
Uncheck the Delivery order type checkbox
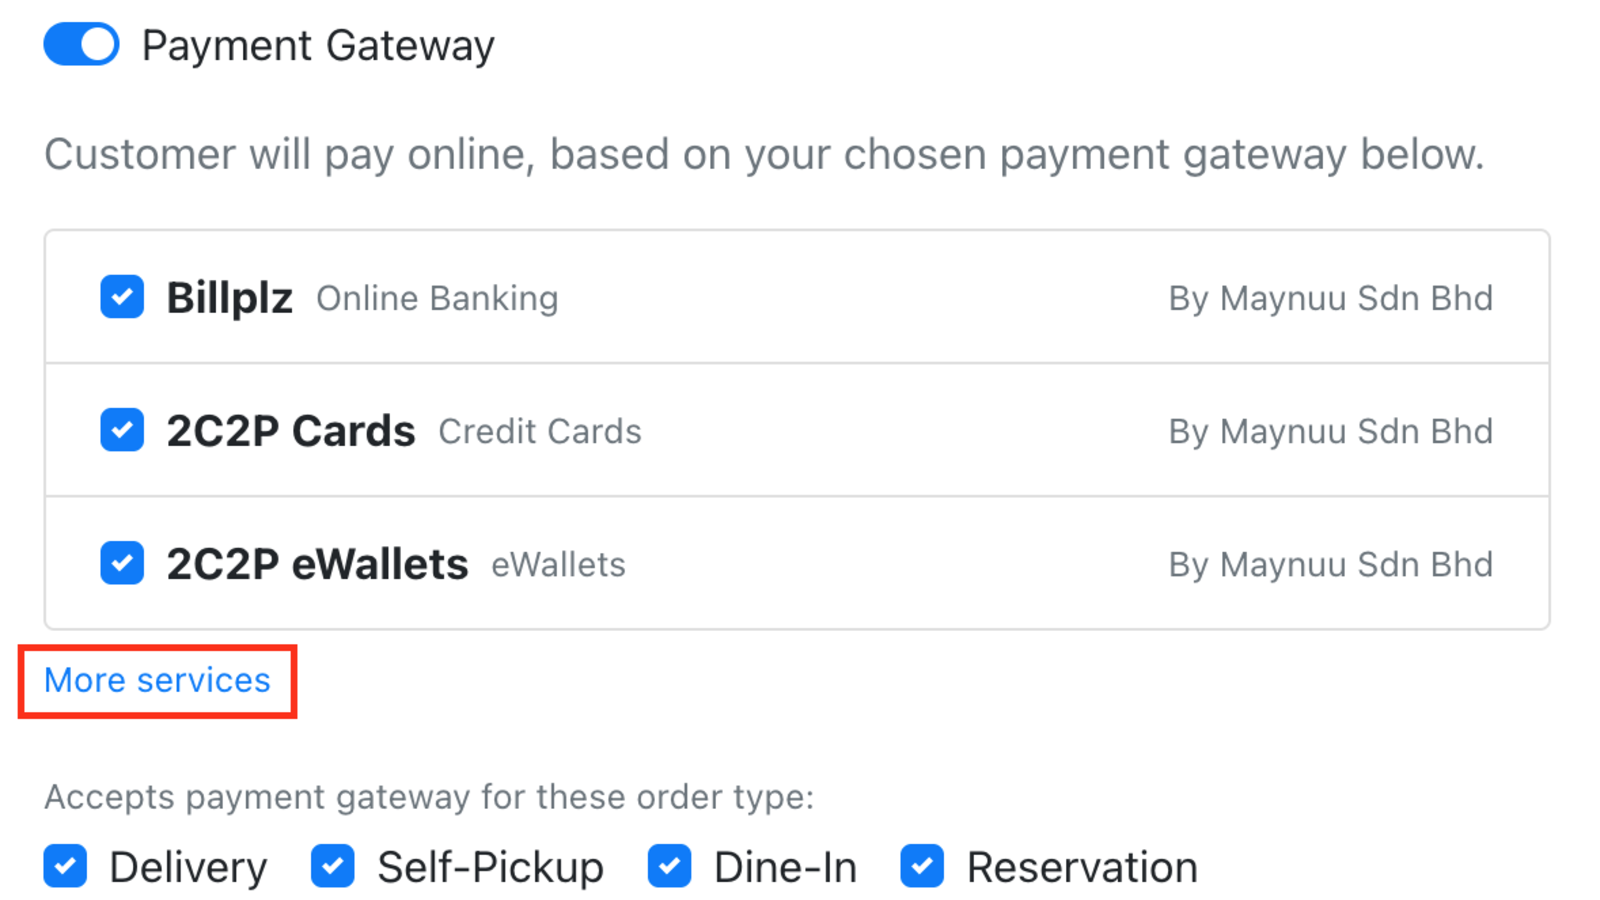tap(66, 866)
